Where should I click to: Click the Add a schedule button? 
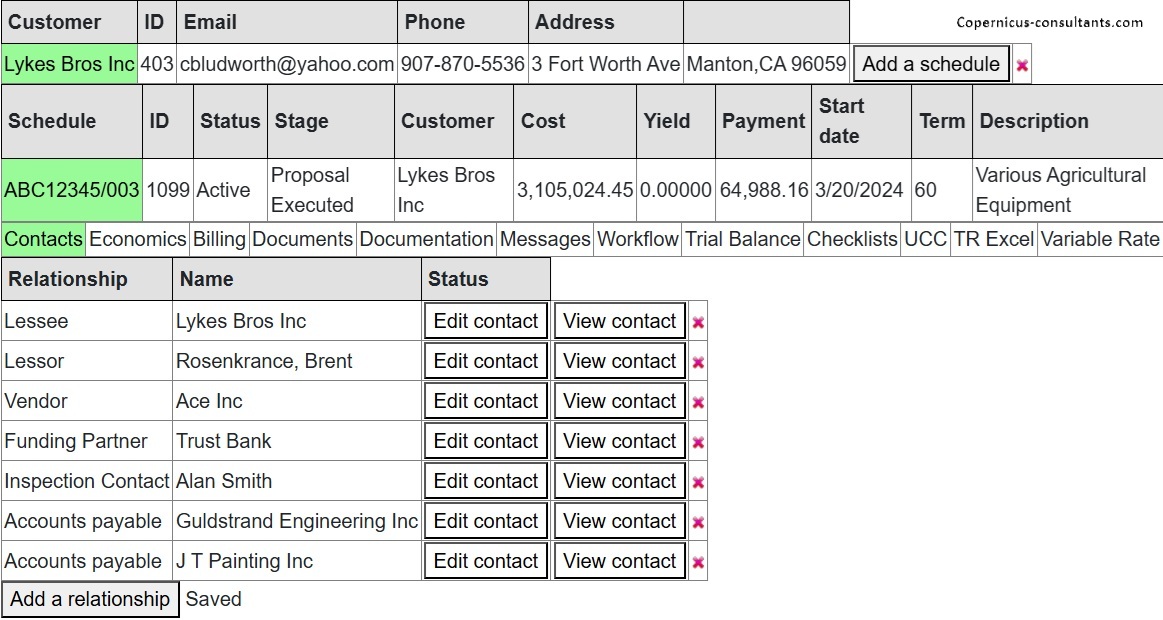click(x=930, y=64)
